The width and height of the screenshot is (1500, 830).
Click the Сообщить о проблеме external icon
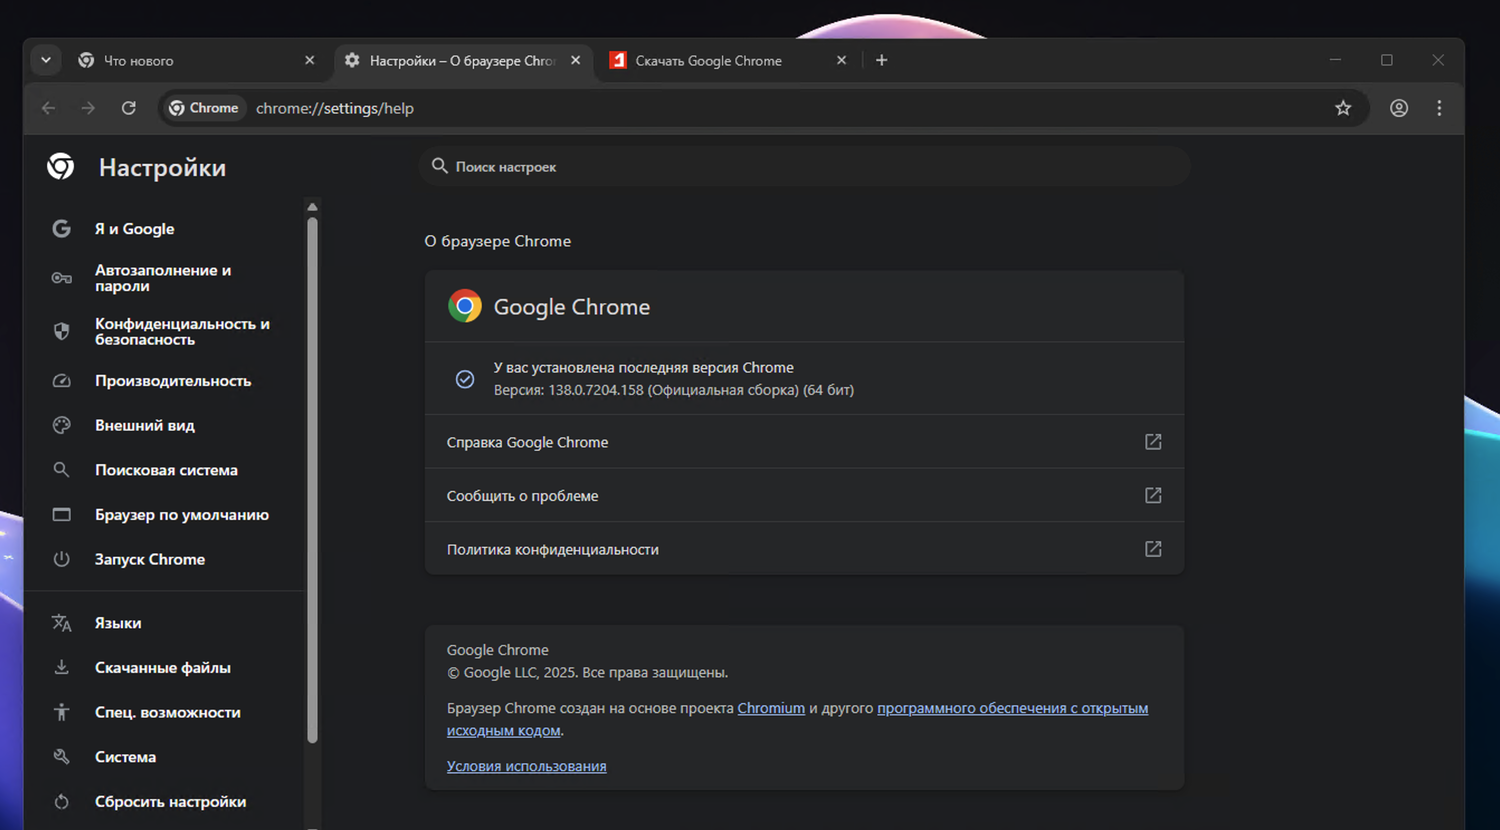[x=1153, y=495]
